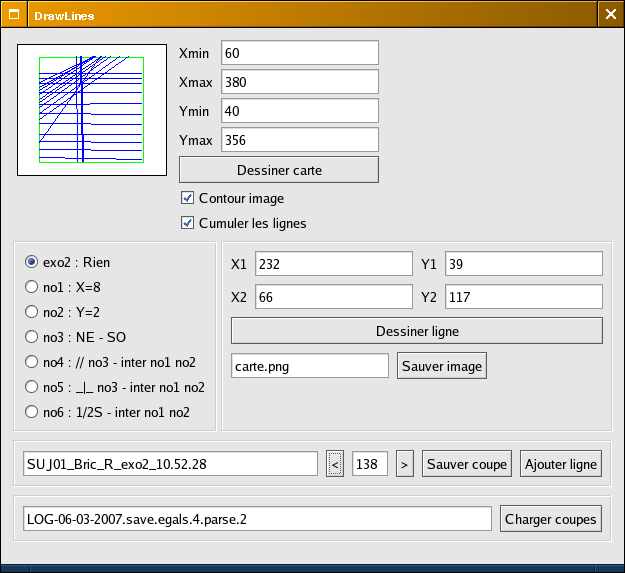Pick the no6 : 1/2S radio option

(x=32, y=412)
